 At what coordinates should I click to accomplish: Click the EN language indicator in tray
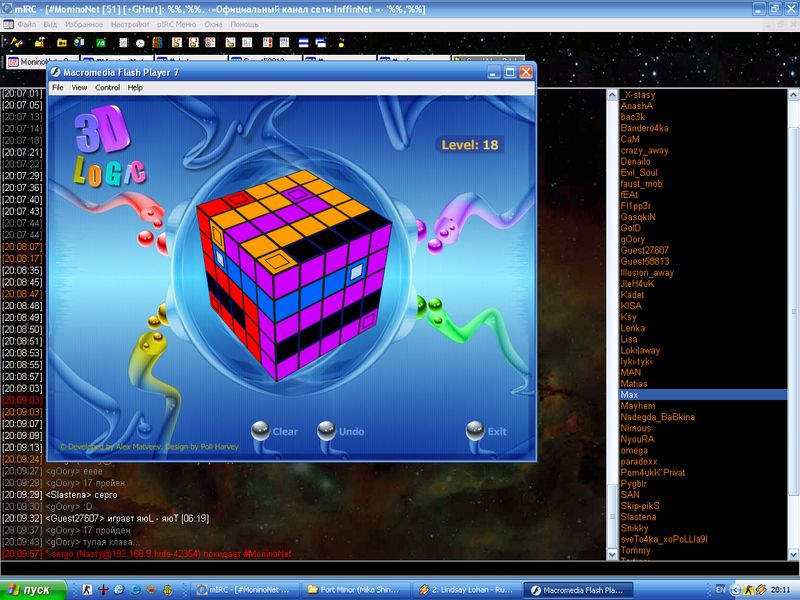tap(720, 589)
